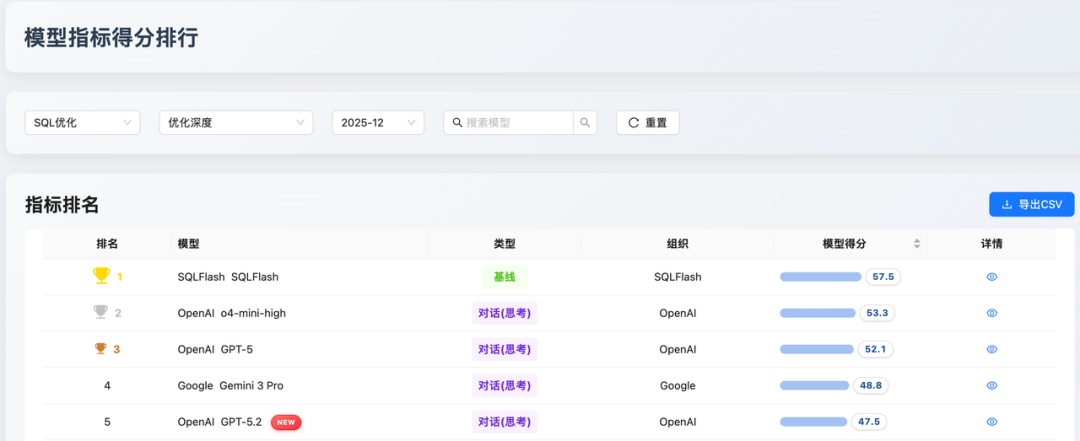Click 对话(思考) tag in Gemini 3 Pro row
1080x441 pixels.
point(504,385)
